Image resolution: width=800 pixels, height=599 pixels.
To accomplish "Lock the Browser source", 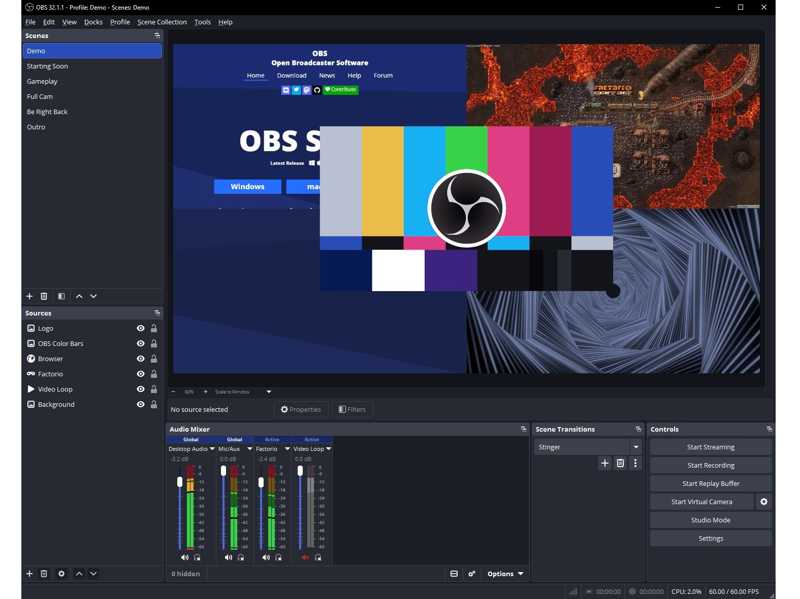I will (154, 359).
